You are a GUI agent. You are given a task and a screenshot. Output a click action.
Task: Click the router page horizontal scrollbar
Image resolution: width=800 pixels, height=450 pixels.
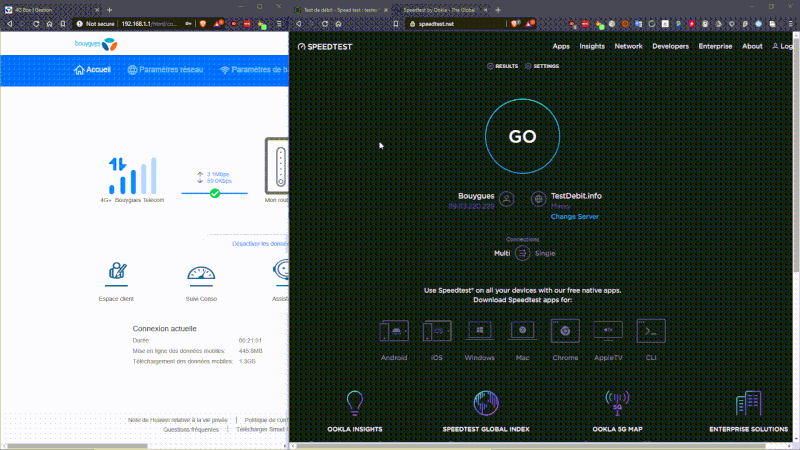coord(77,445)
